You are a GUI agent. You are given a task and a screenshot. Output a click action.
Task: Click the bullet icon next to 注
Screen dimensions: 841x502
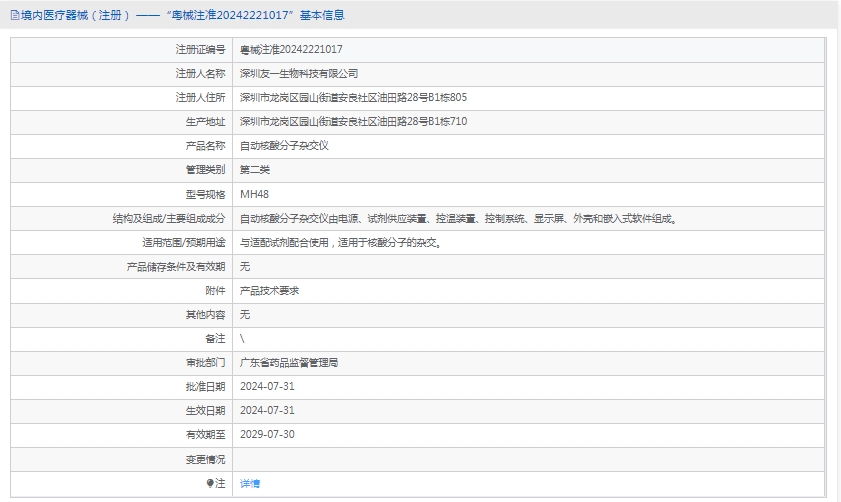pyautogui.click(x=210, y=483)
